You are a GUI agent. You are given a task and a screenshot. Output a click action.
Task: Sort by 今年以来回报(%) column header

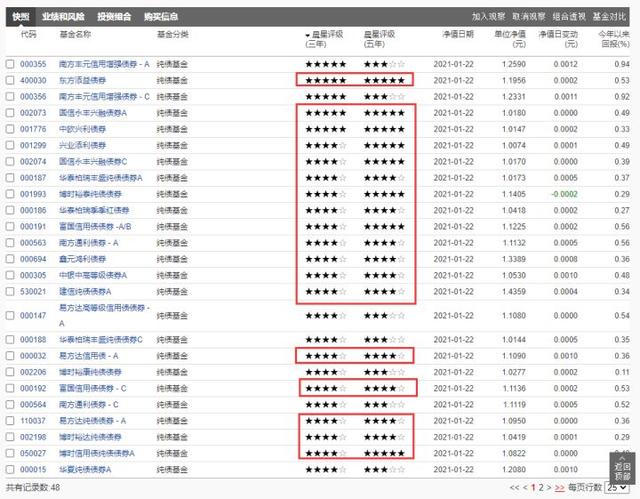coord(614,39)
